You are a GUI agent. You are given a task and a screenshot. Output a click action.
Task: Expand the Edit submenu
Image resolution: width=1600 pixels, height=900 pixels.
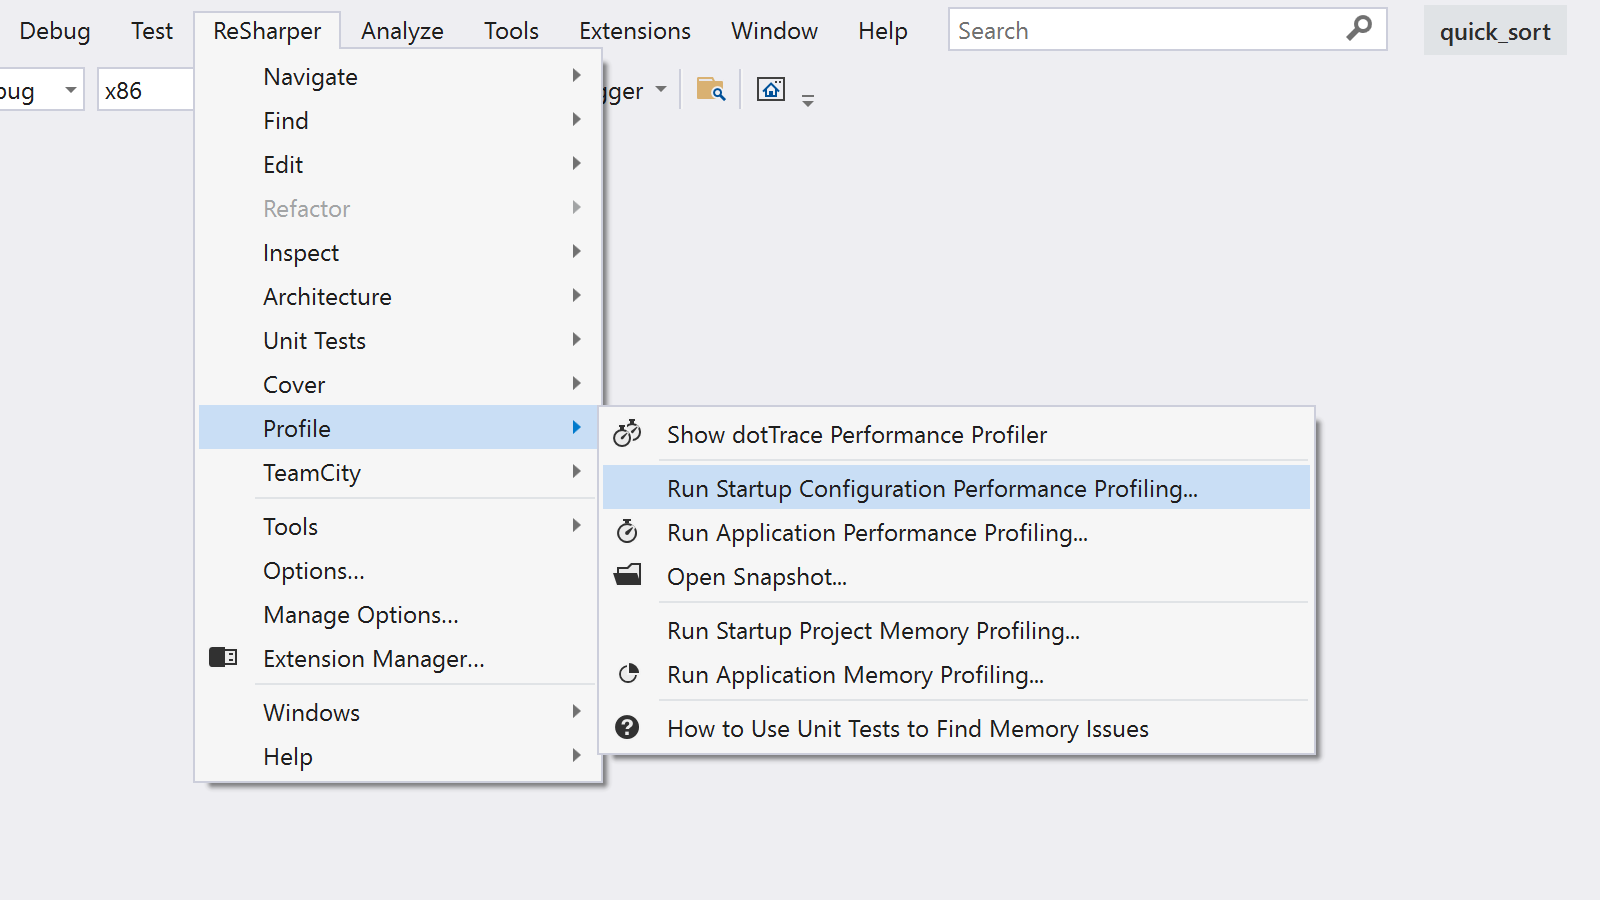[400, 165]
